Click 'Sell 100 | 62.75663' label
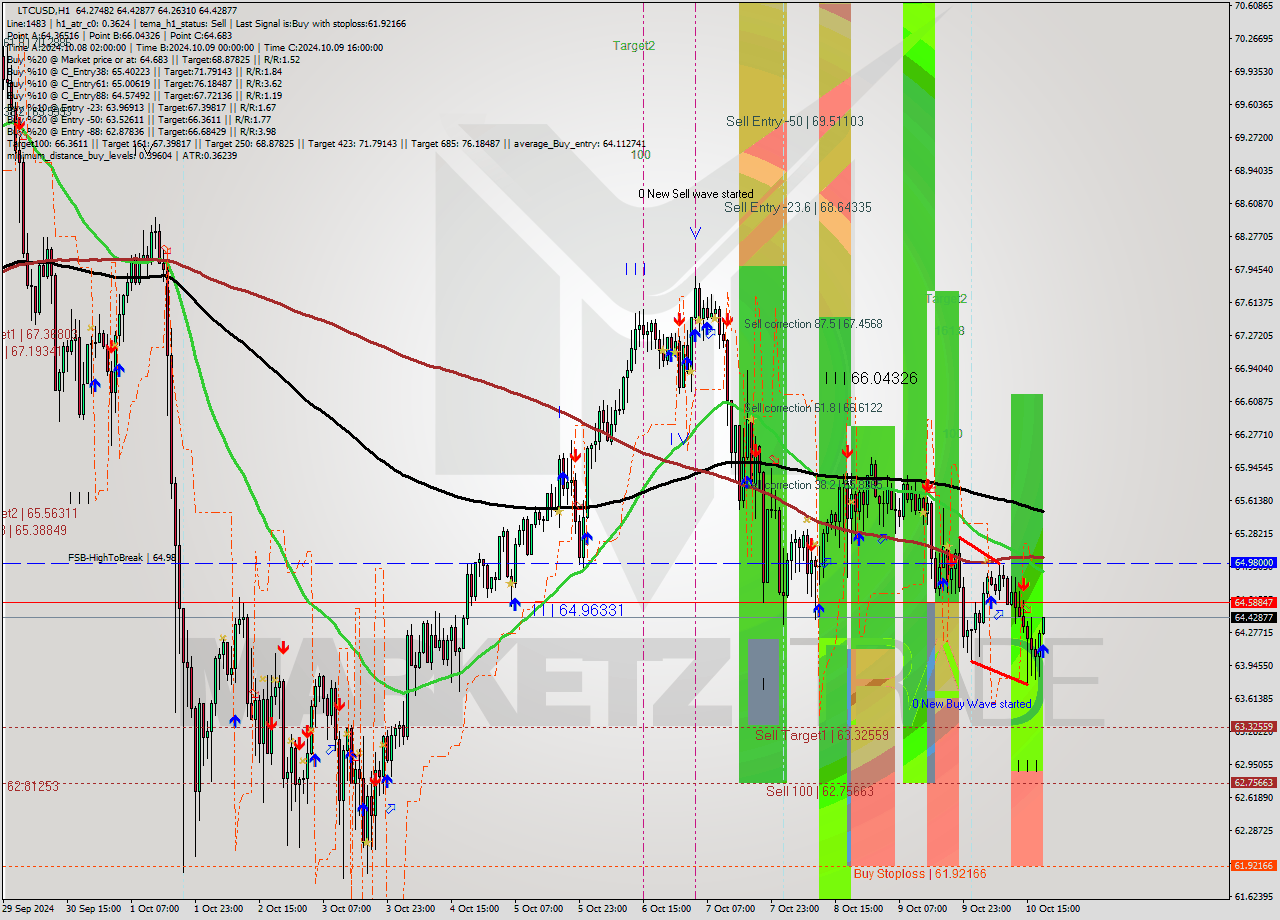1280x920 pixels. (x=820, y=791)
